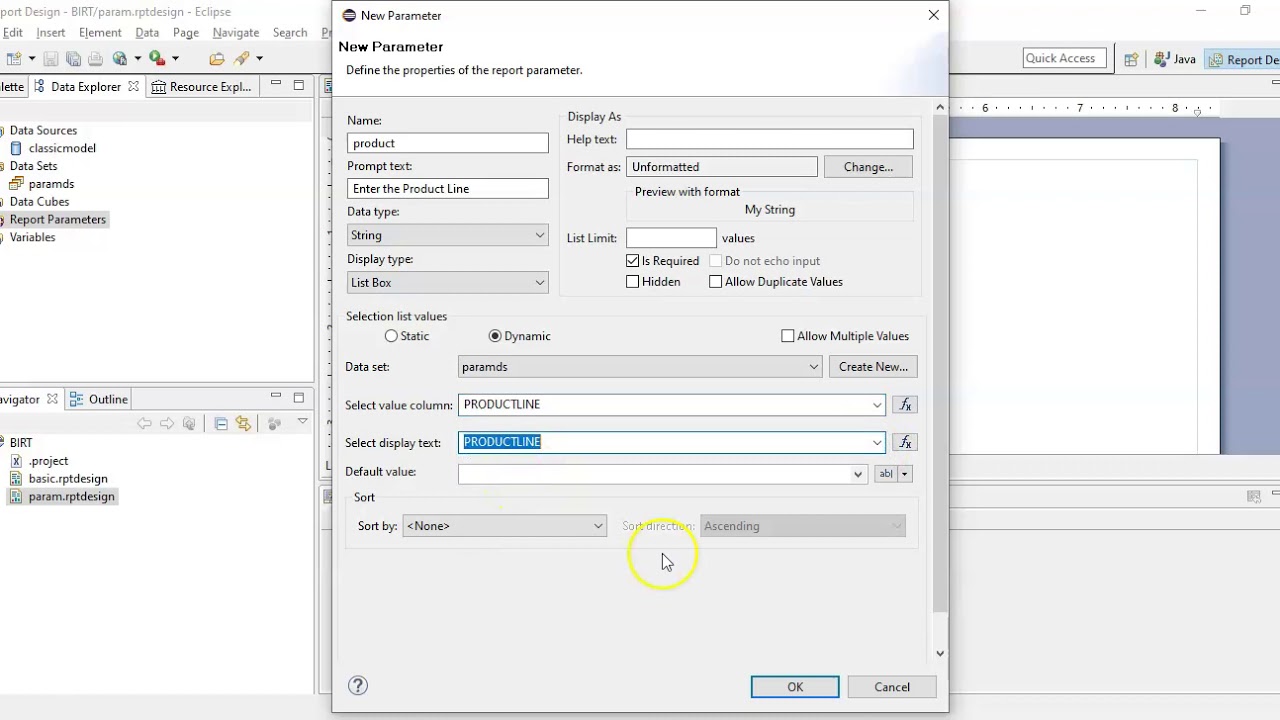Open the Sort by dropdown
1280x720 pixels.
pyautogui.click(x=505, y=526)
